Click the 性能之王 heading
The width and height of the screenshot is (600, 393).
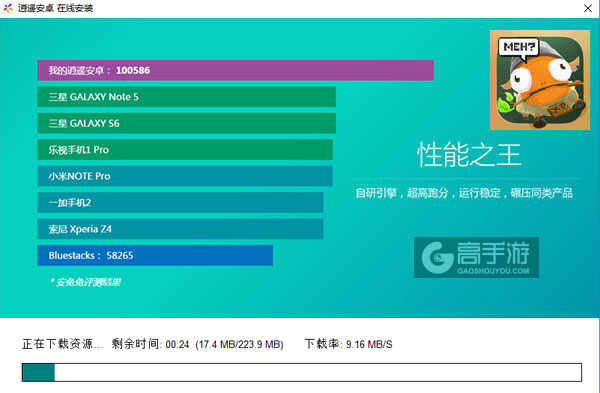(x=469, y=155)
